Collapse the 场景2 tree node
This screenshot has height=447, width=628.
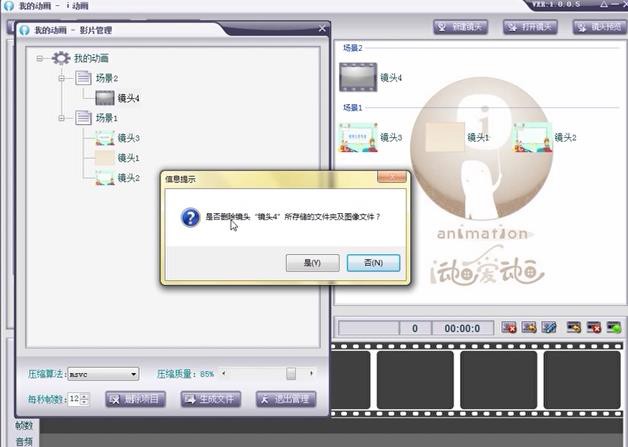point(61,78)
